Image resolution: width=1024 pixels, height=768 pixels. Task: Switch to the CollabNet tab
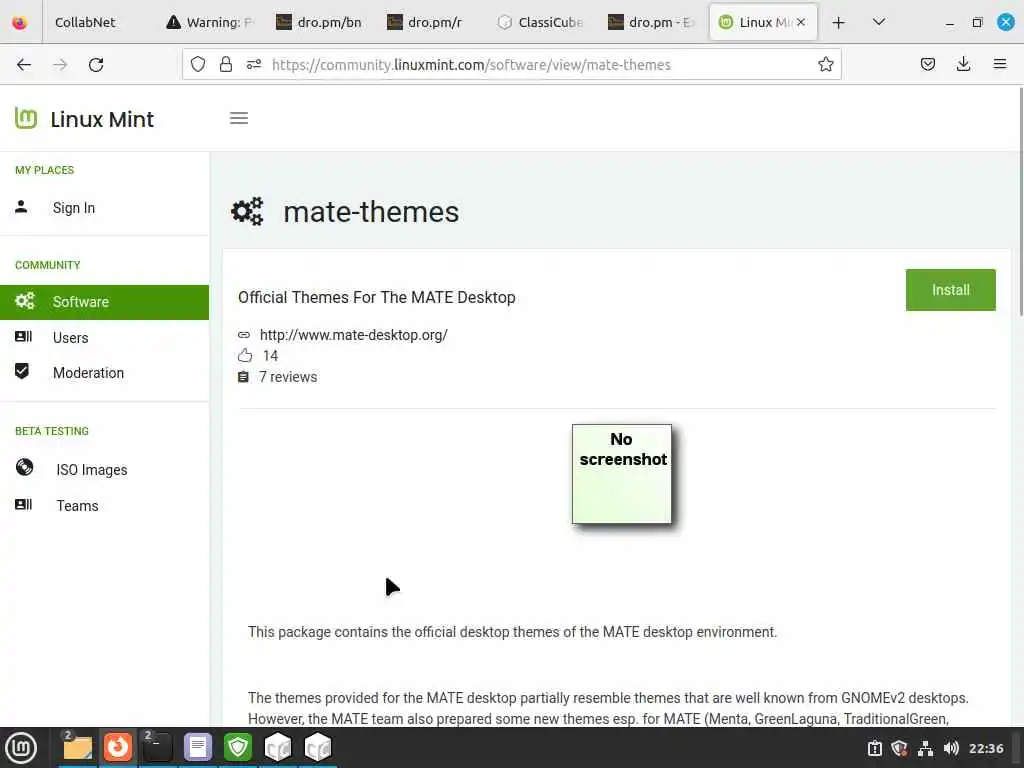pos(85,22)
